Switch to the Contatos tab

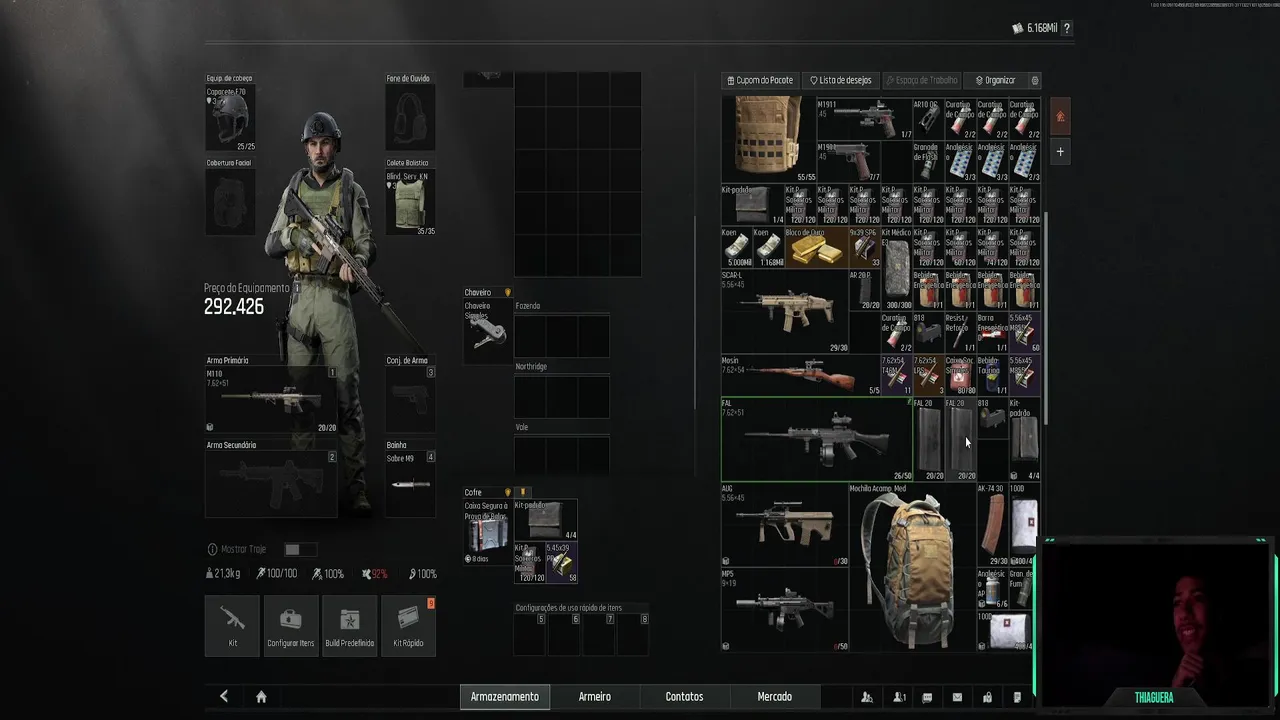coord(685,697)
